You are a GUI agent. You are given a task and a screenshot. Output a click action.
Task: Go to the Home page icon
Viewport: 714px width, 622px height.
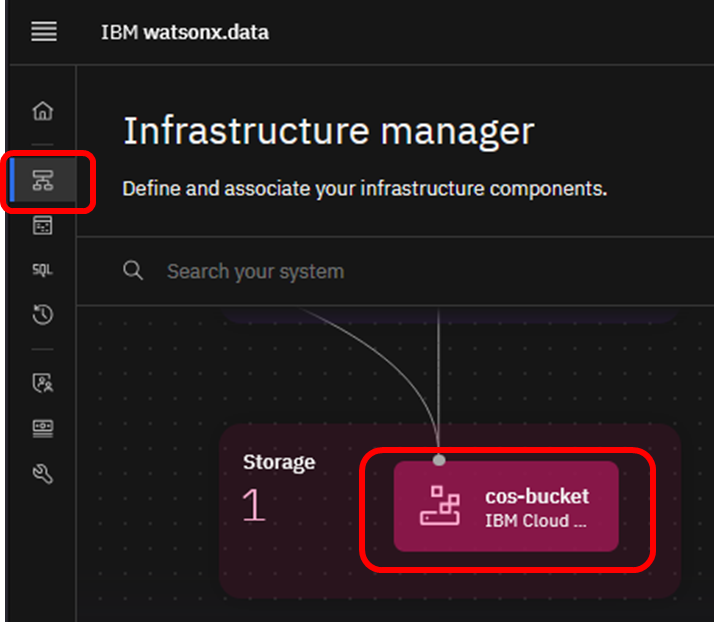click(43, 111)
